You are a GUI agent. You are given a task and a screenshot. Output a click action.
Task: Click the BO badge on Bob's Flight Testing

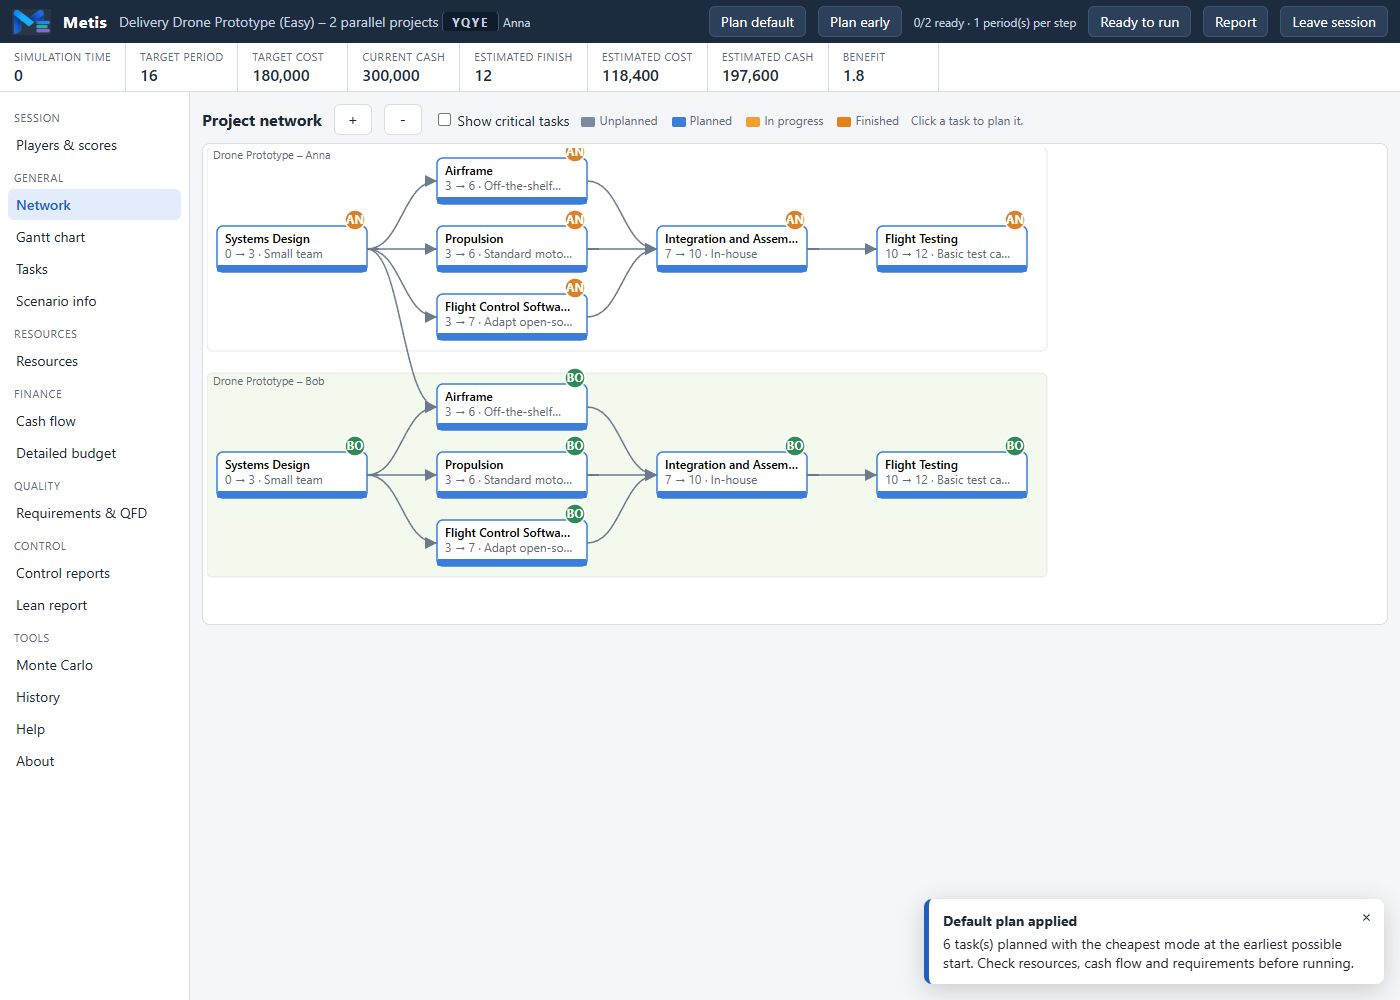1015,446
